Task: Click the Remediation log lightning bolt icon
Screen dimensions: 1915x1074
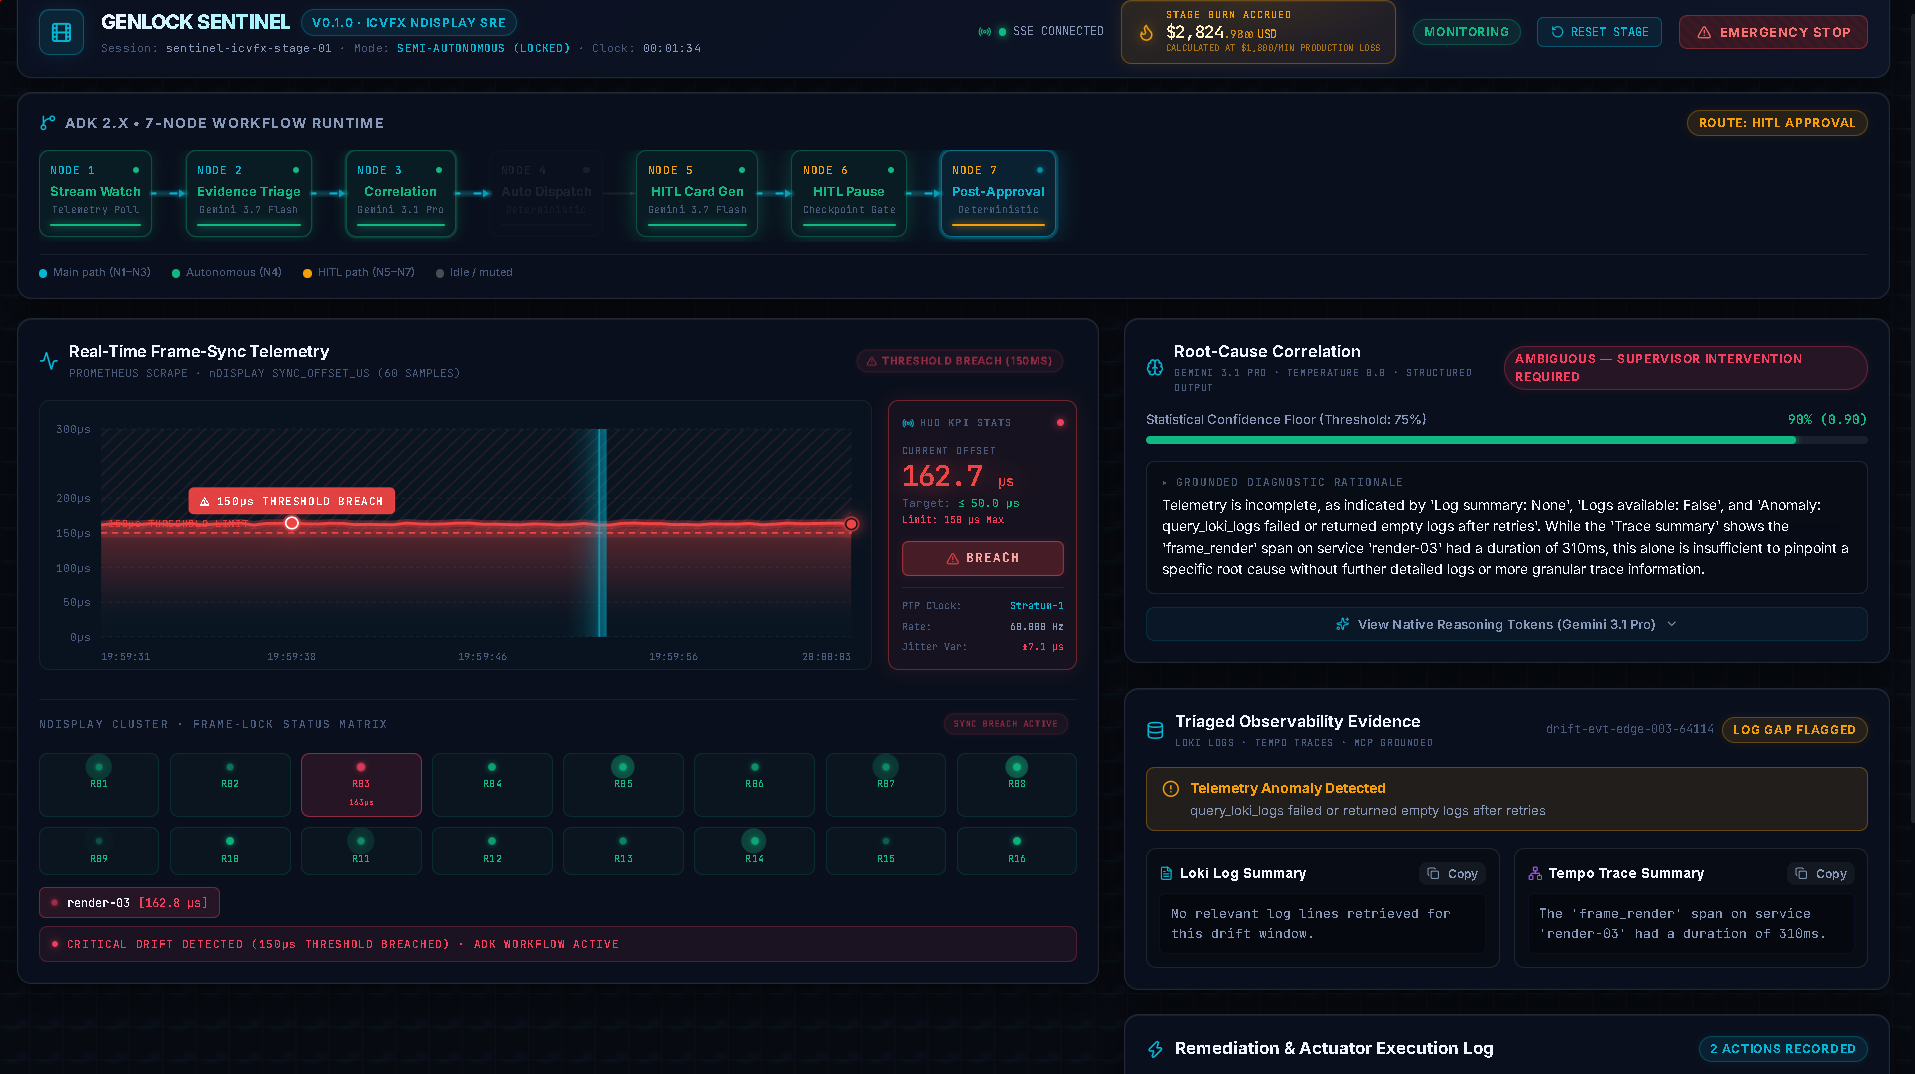Action: [1155, 1049]
